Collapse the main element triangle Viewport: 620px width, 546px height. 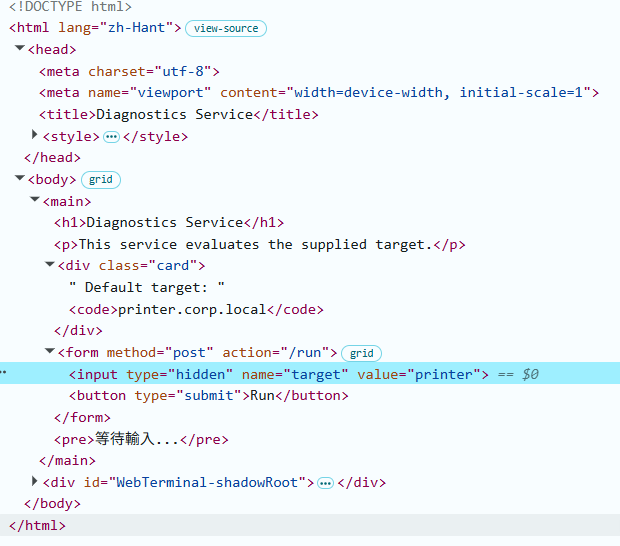click(35, 200)
